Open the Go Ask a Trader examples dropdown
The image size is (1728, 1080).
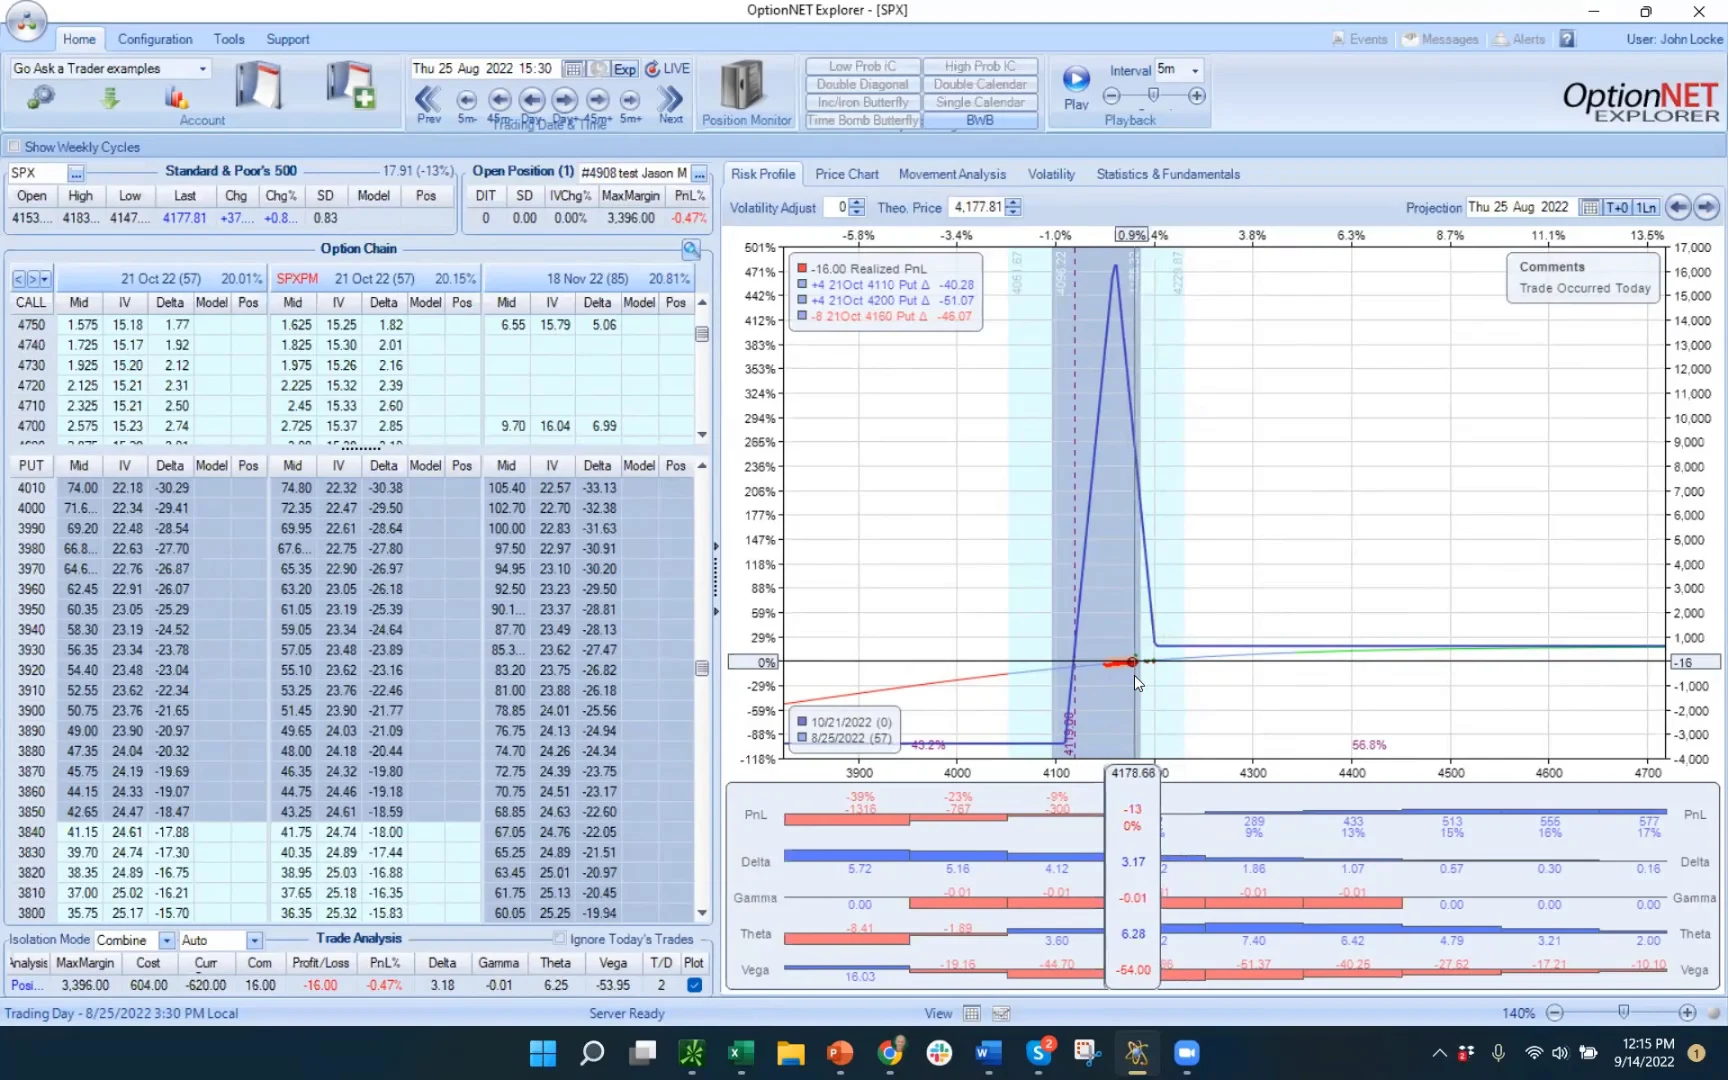(x=203, y=69)
